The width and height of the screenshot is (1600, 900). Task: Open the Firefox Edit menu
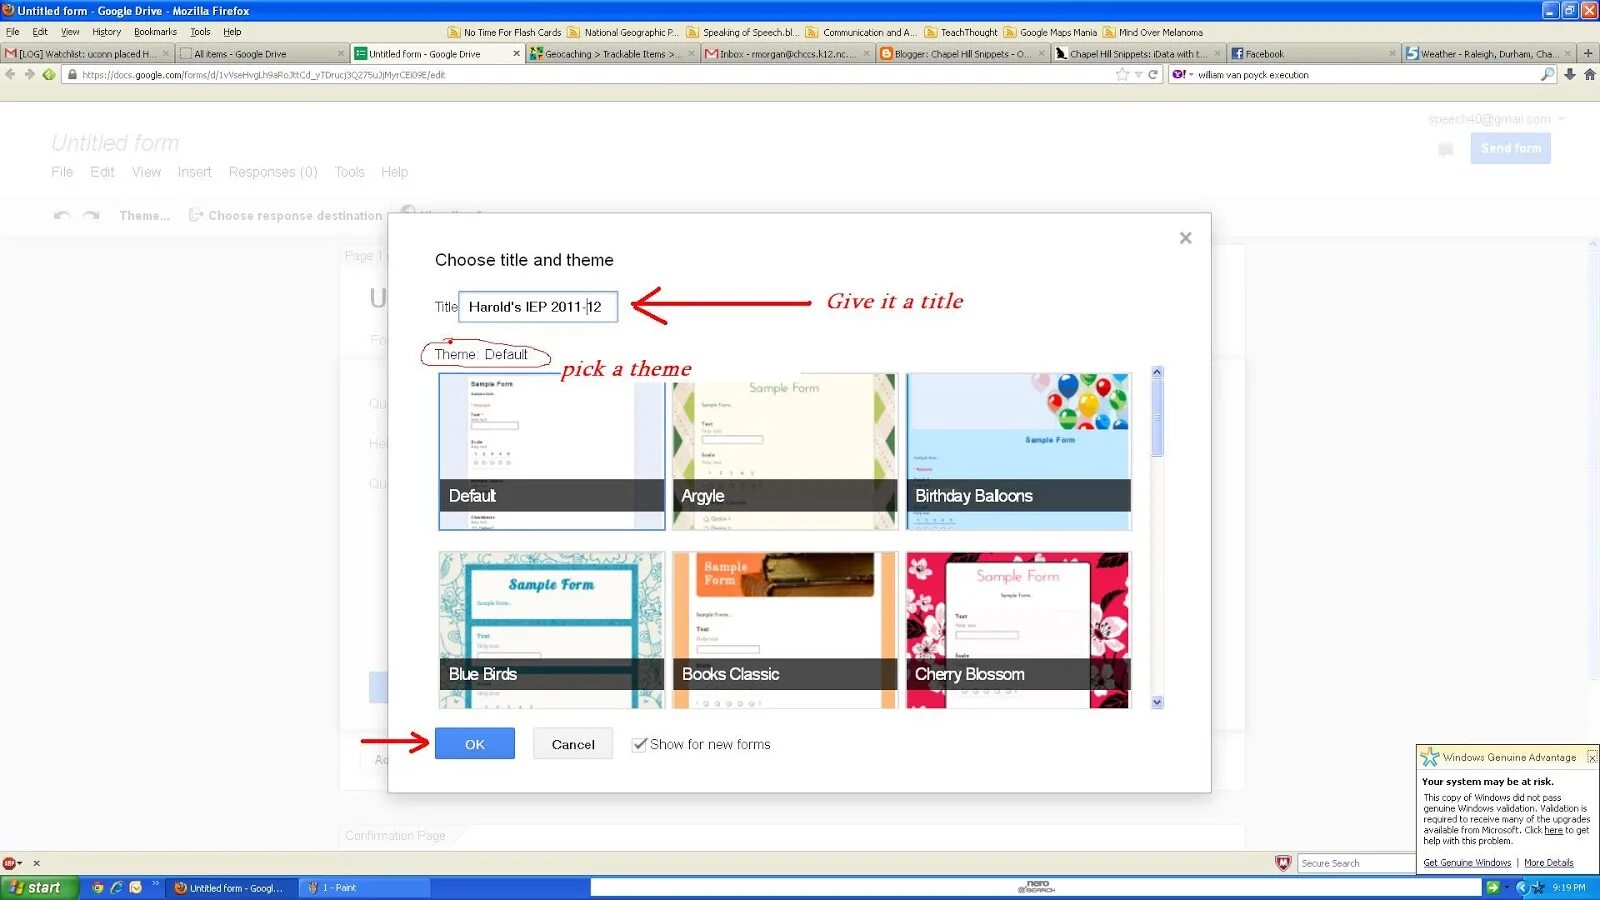[x=40, y=32]
